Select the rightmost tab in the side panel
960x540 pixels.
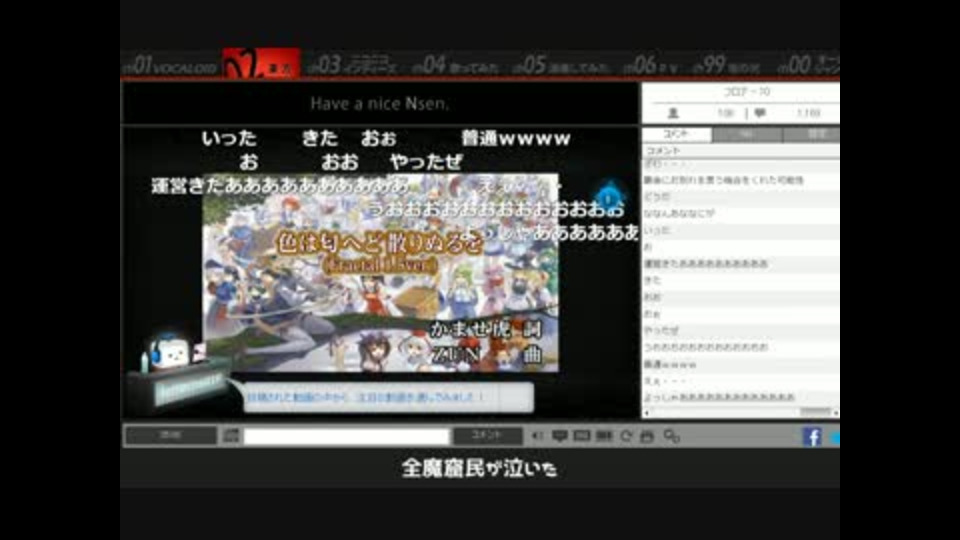click(812, 134)
